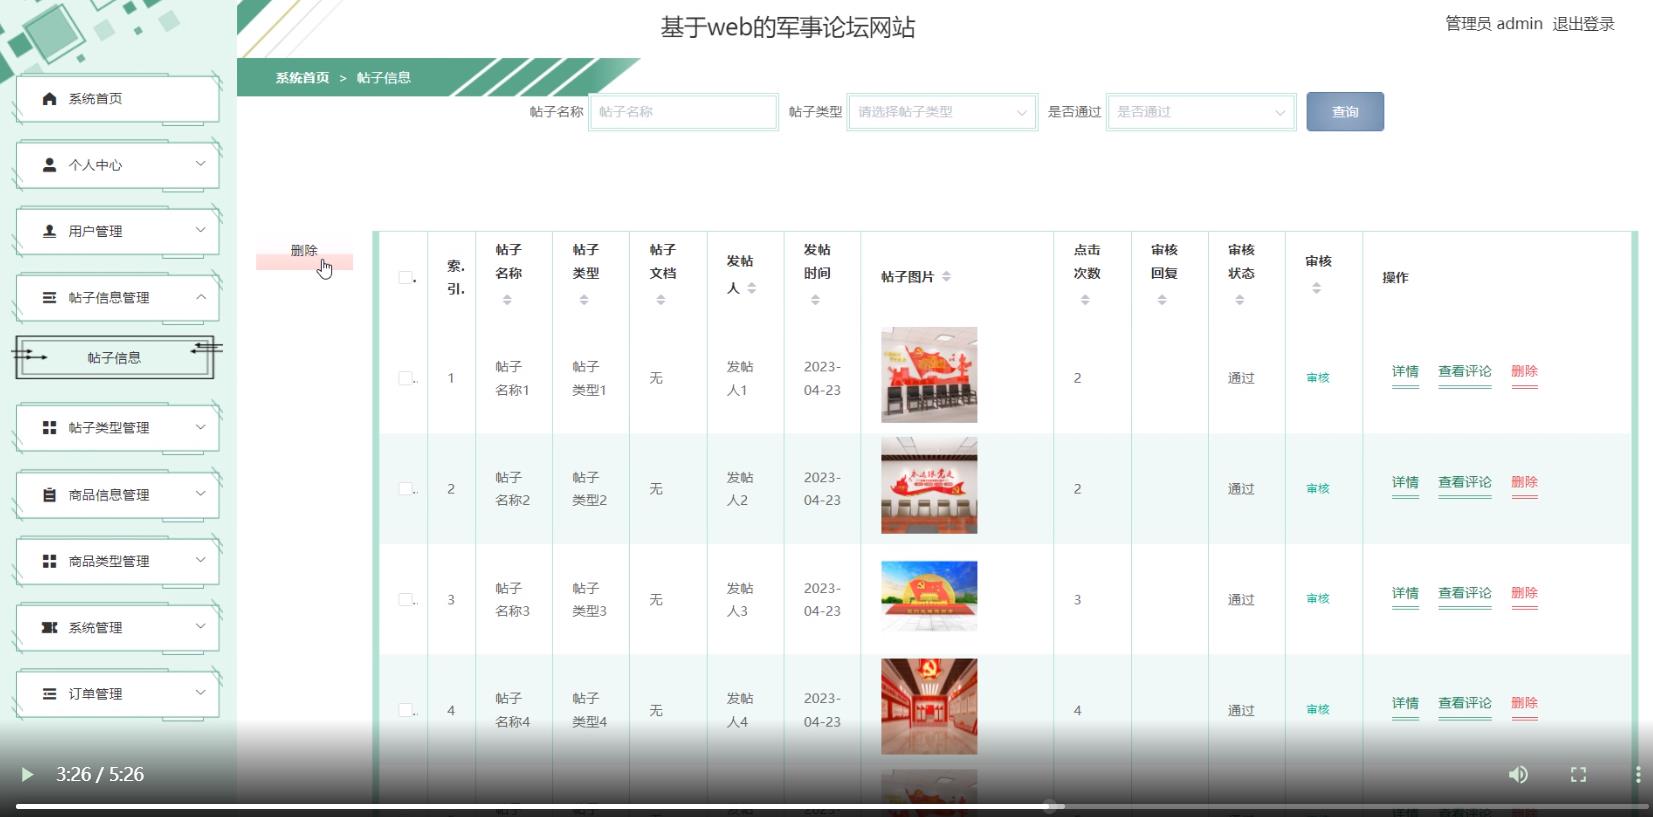The height and width of the screenshot is (817, 1653).
Task: Sort table by 帖子类型 column arrows
Action: point(584,300)
